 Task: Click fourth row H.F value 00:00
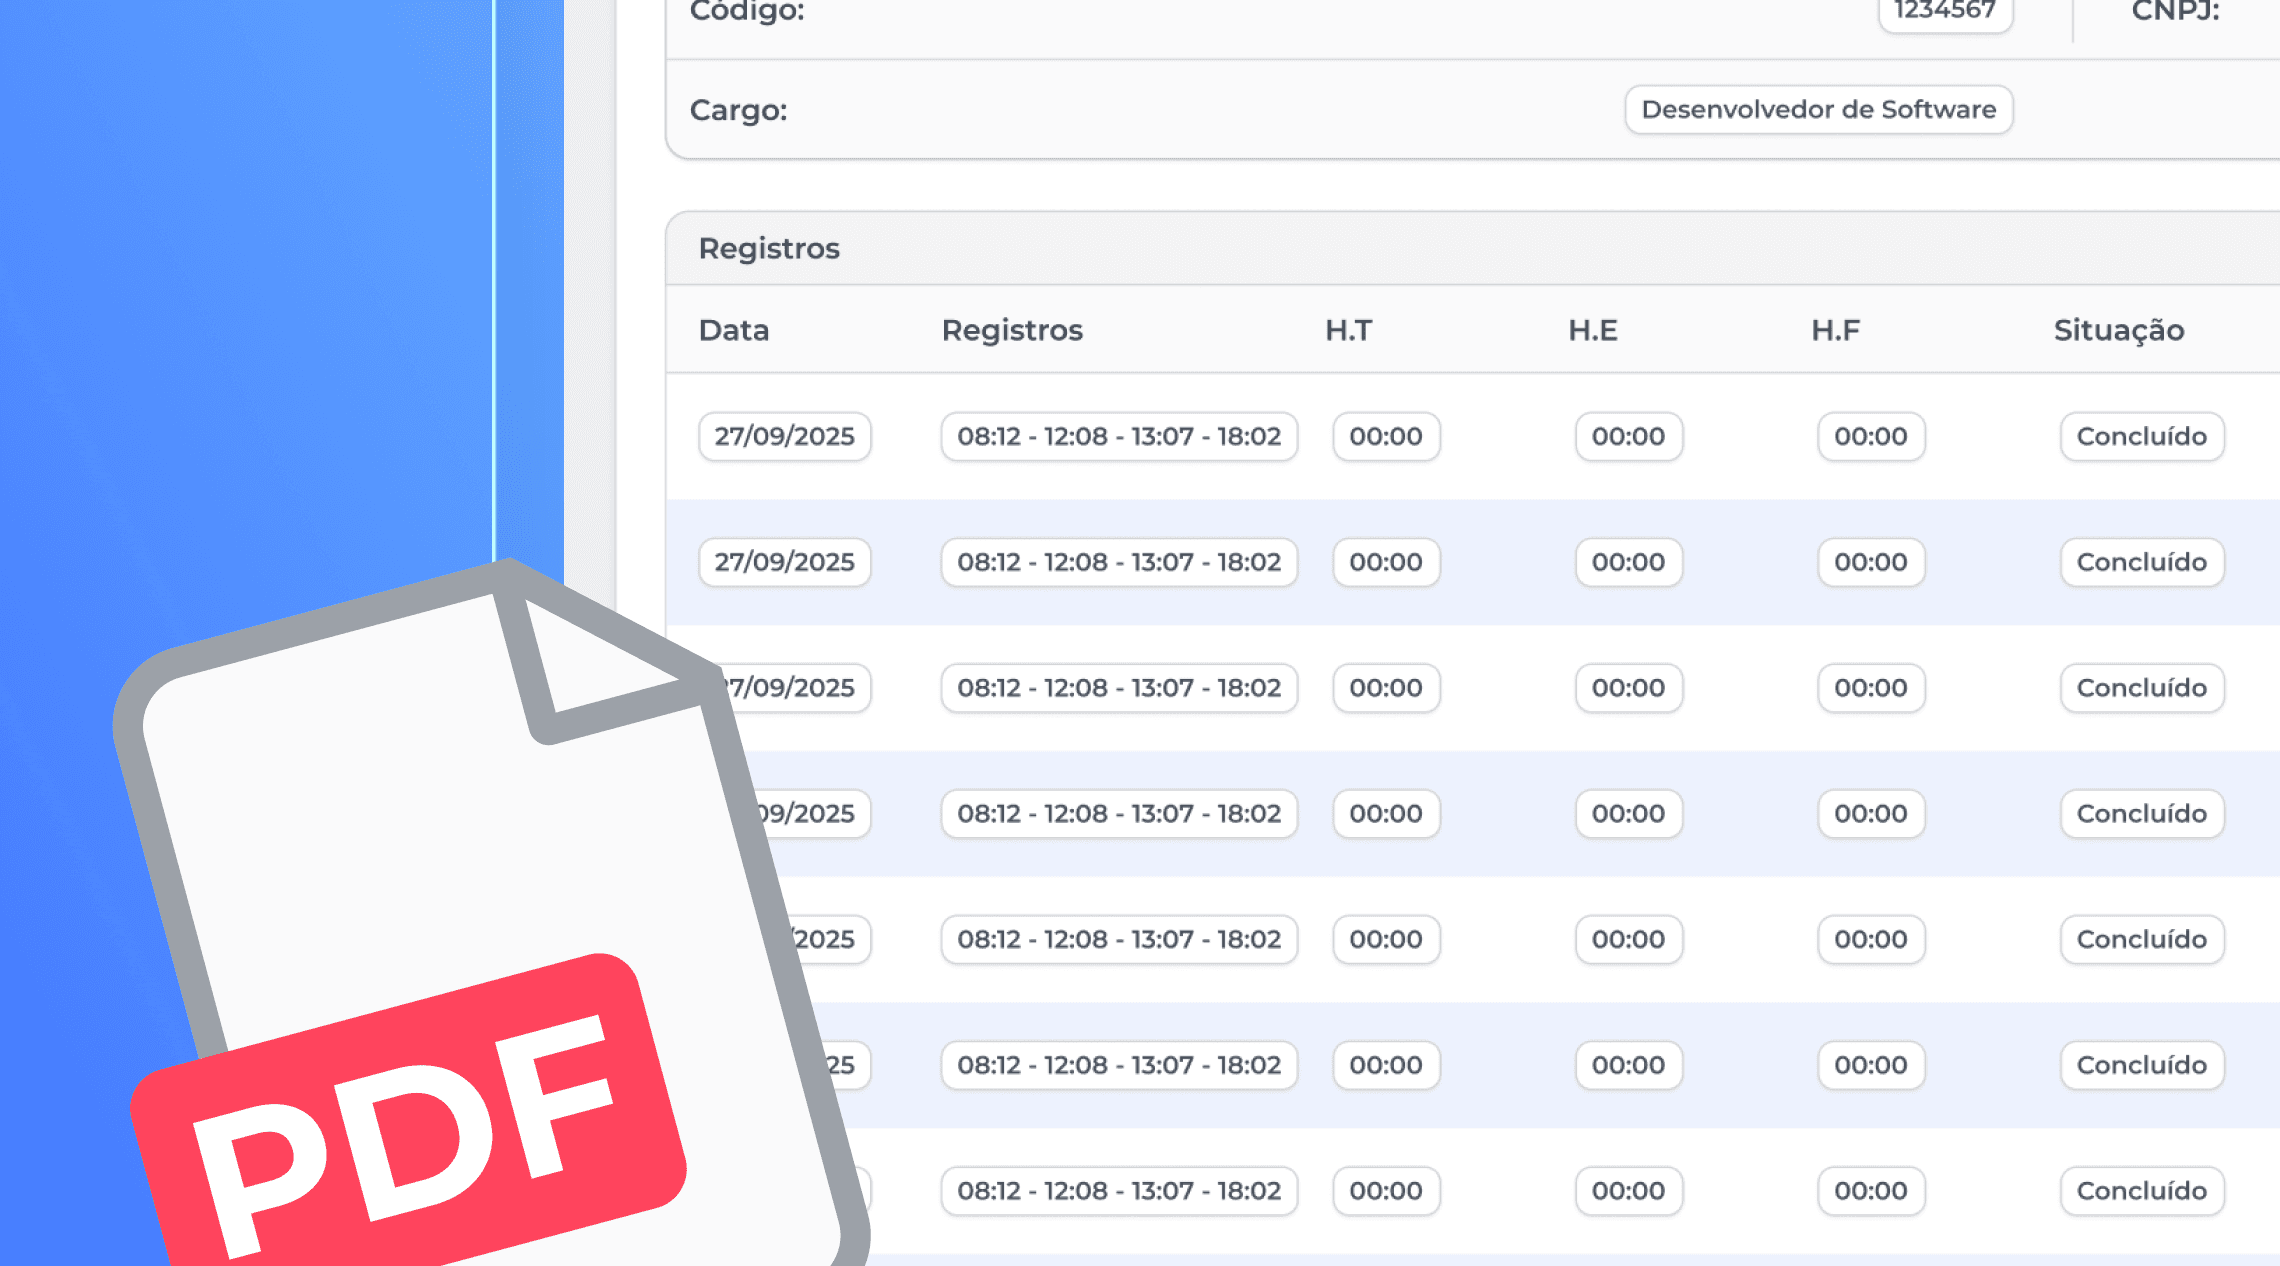coord(1870,814)
